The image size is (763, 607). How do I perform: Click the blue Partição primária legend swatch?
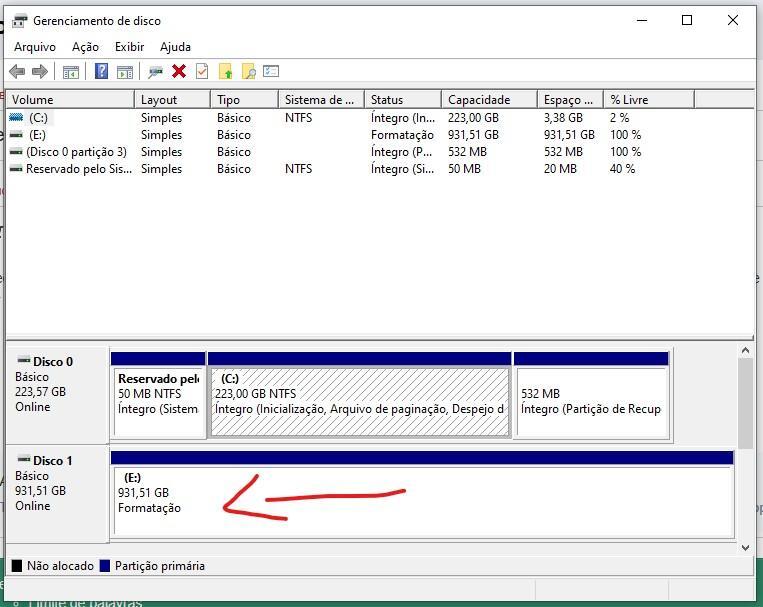[105, 566]
